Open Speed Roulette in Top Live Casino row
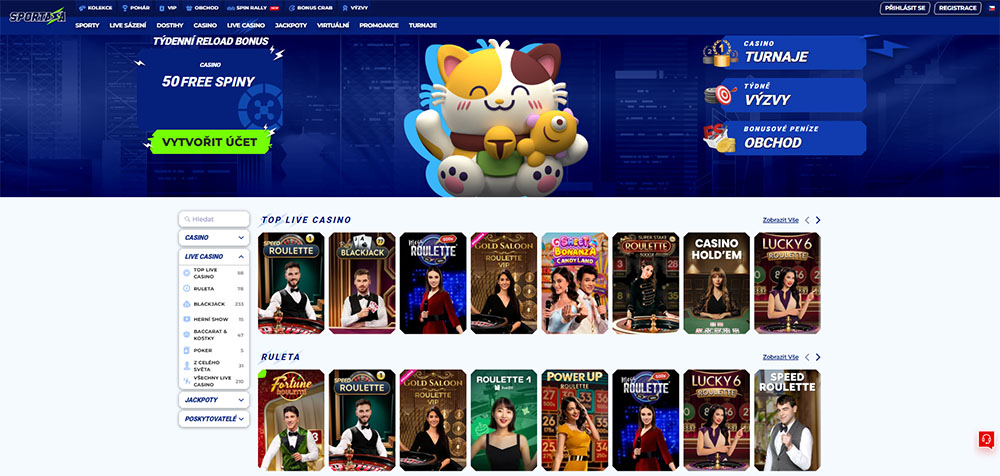Viewport: 1000px width, 476px height. tap(291, 283)
